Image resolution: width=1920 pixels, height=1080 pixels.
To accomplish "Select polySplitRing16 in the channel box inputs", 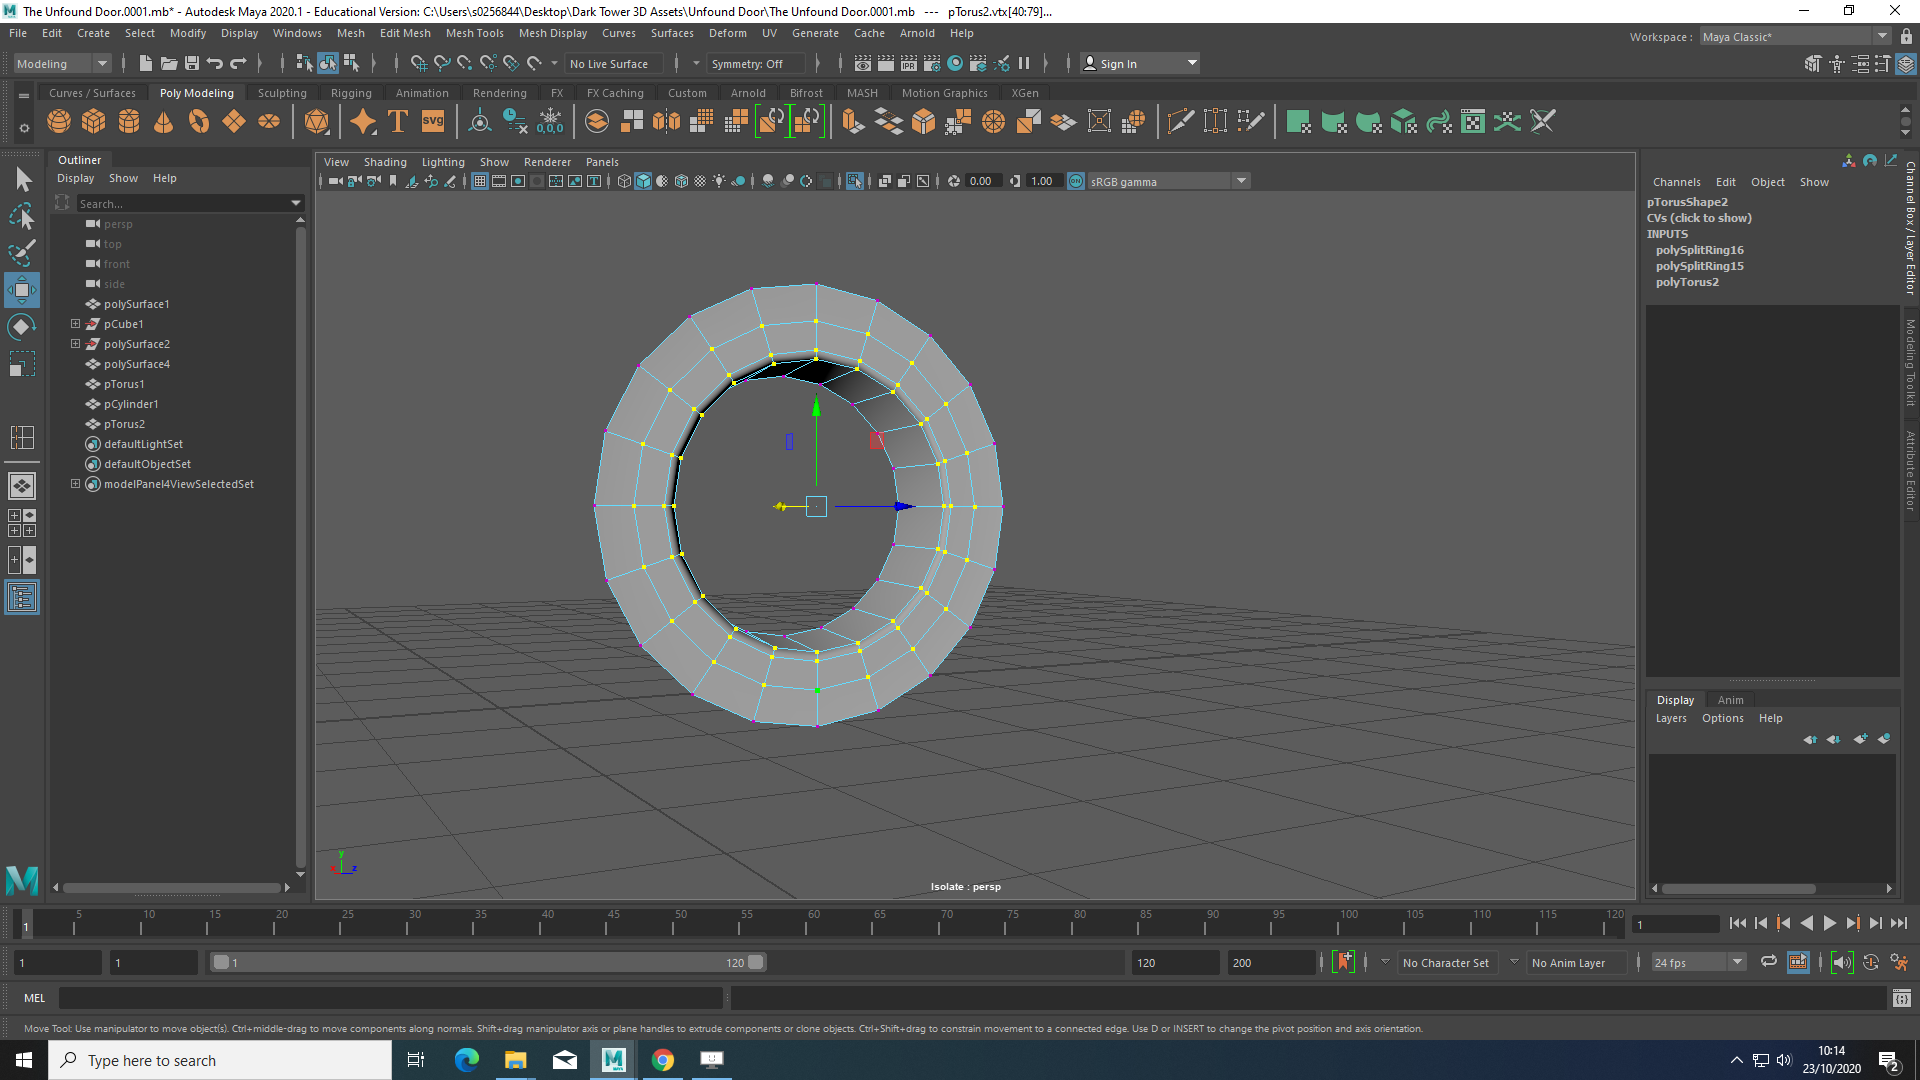I will [x=1699, y=250].
